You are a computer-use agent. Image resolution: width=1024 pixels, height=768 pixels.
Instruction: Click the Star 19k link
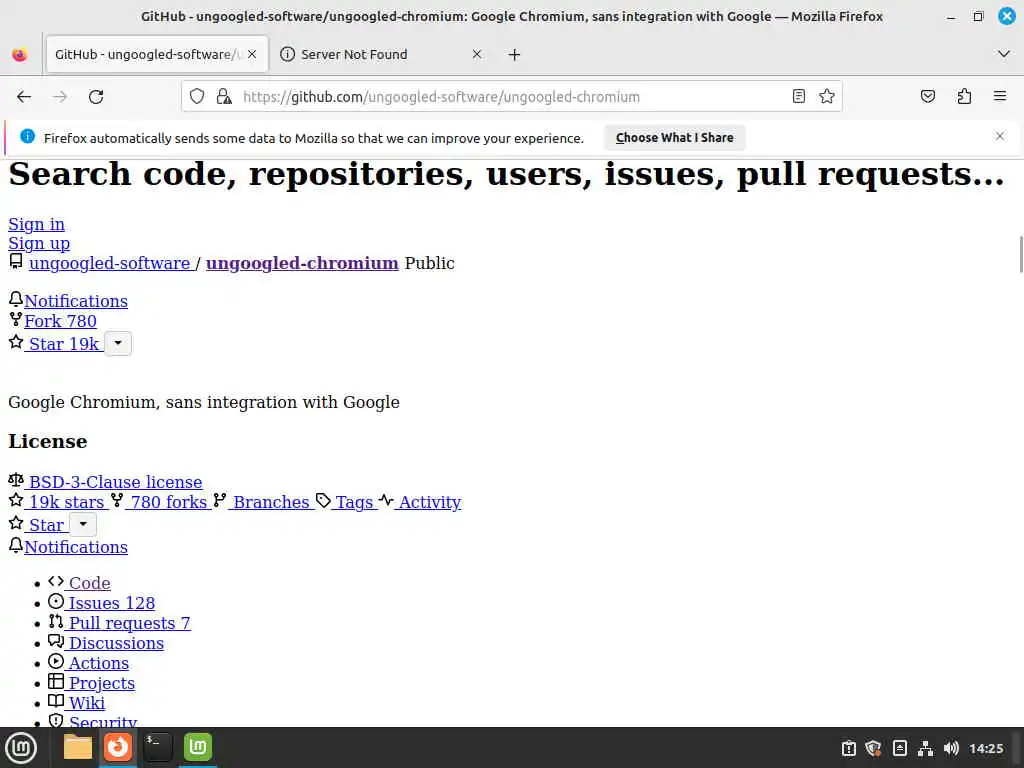[x=63, y=344]
